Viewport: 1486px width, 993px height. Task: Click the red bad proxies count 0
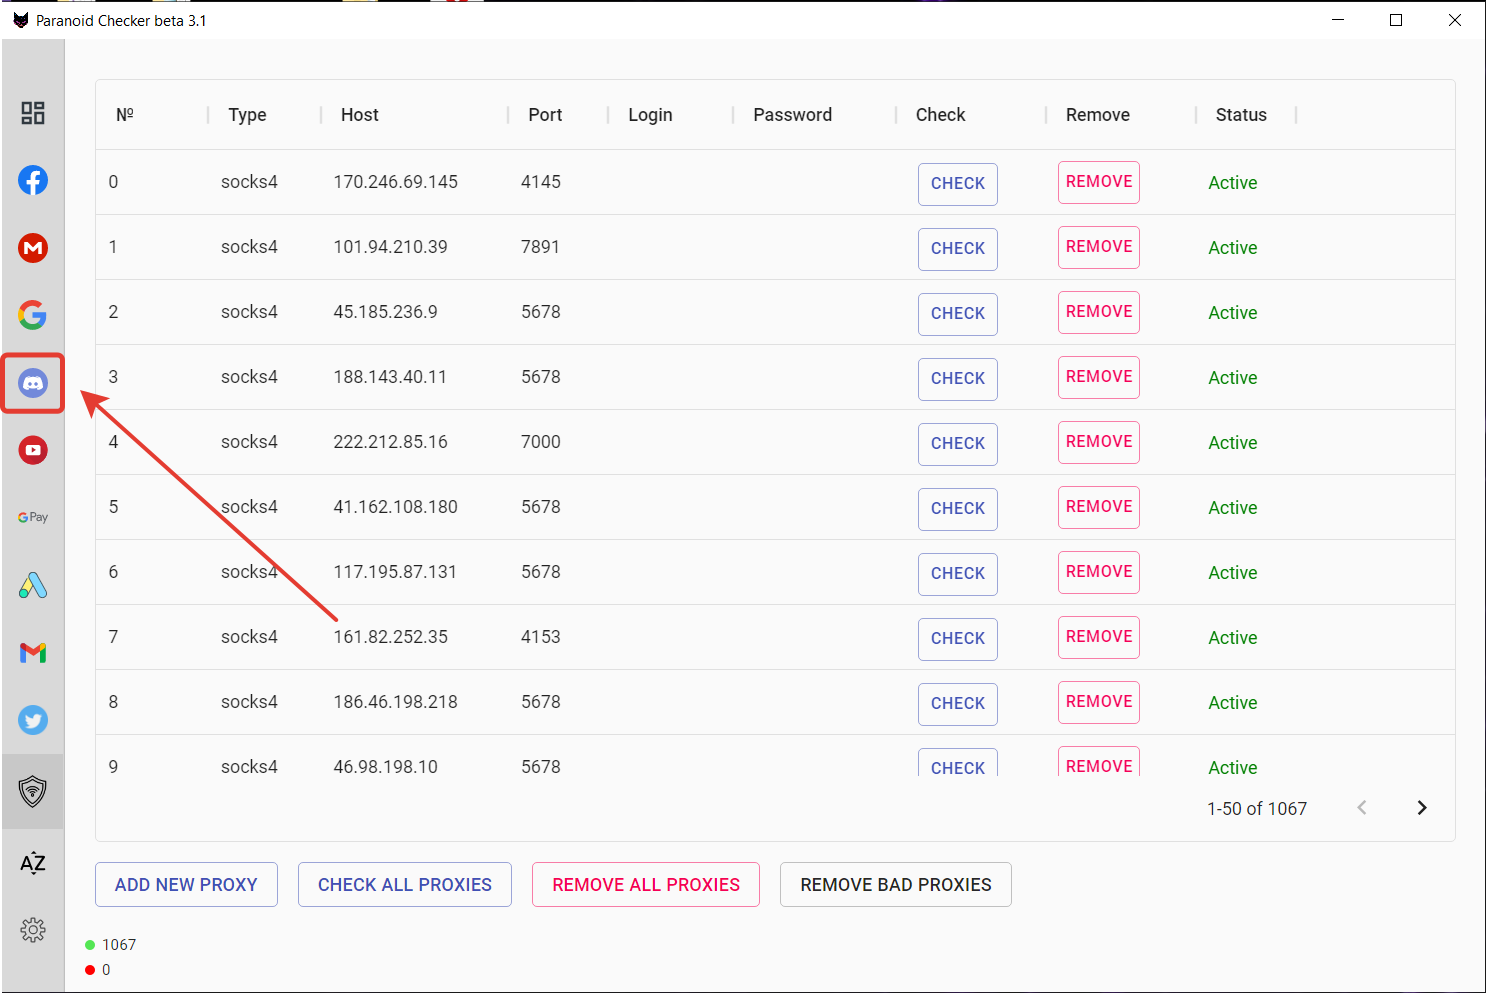[x=106, y=970]
